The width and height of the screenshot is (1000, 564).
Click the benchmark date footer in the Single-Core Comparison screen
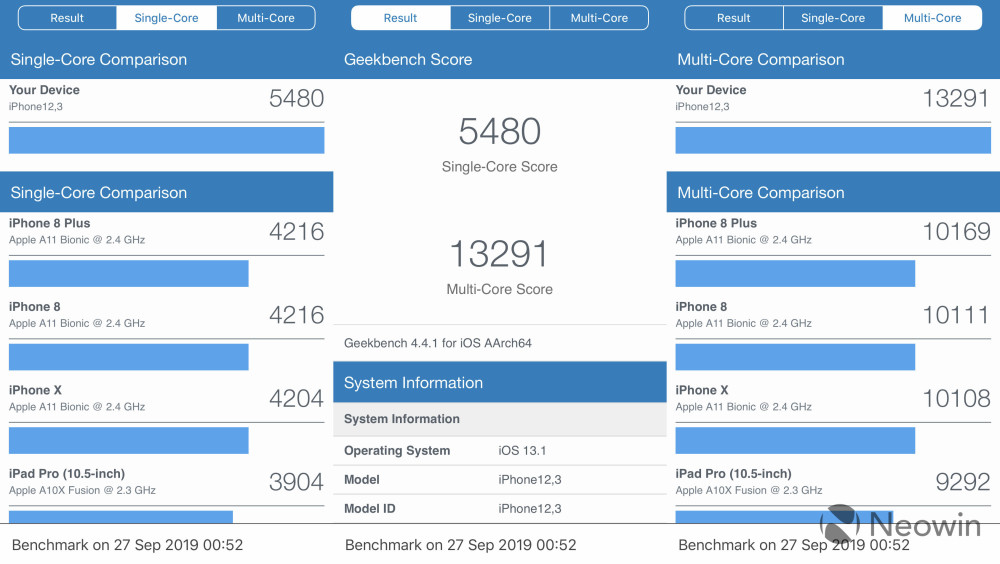tap(128, 545)
